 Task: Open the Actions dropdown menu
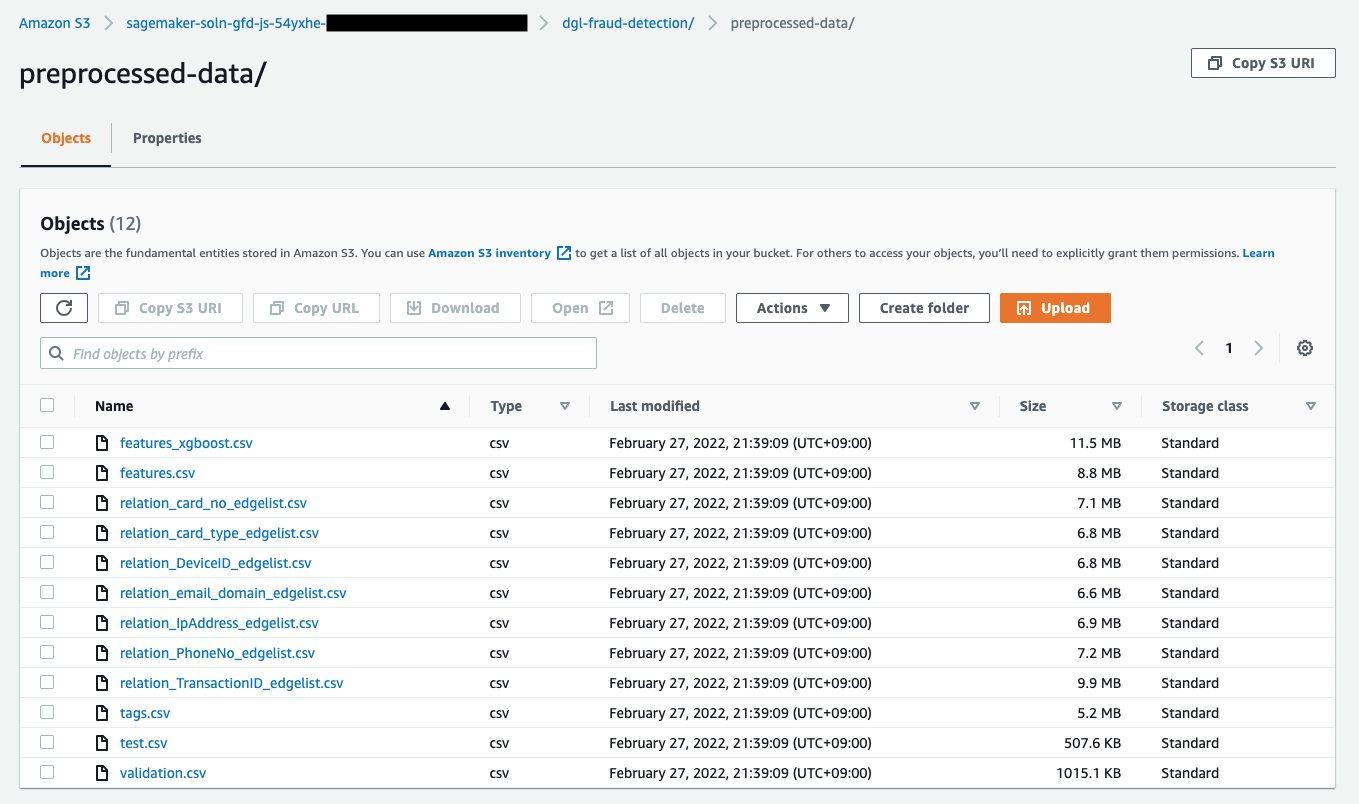792,308
